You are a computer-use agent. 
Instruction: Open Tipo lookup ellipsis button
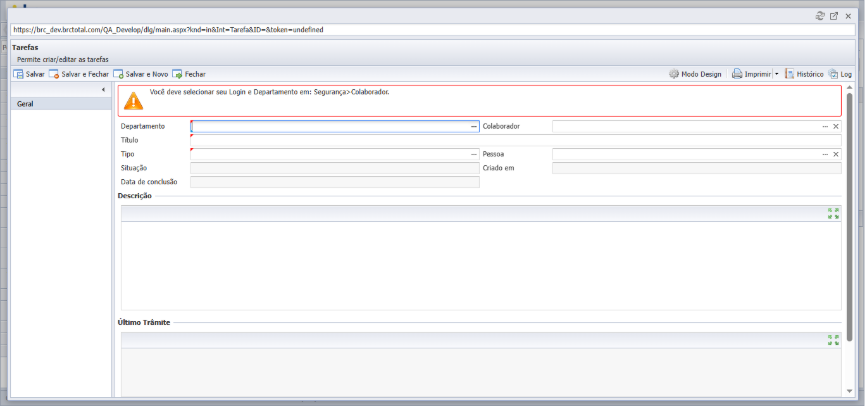474,154
